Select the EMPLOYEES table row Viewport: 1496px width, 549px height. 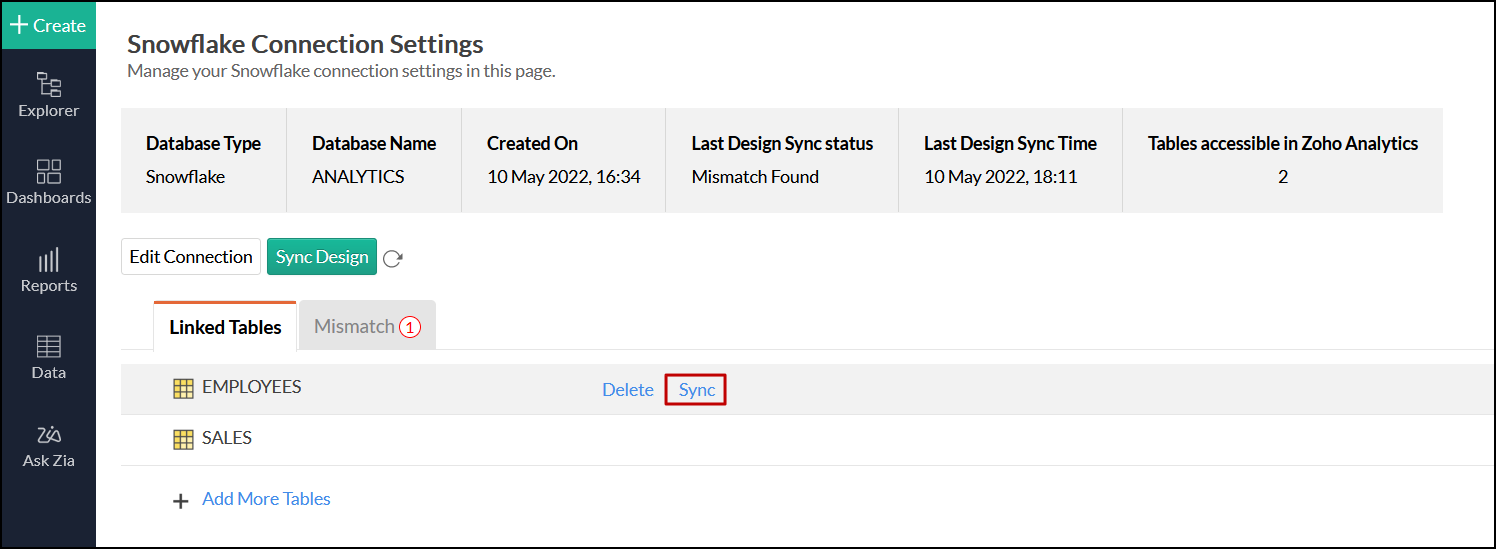[807, 389]
